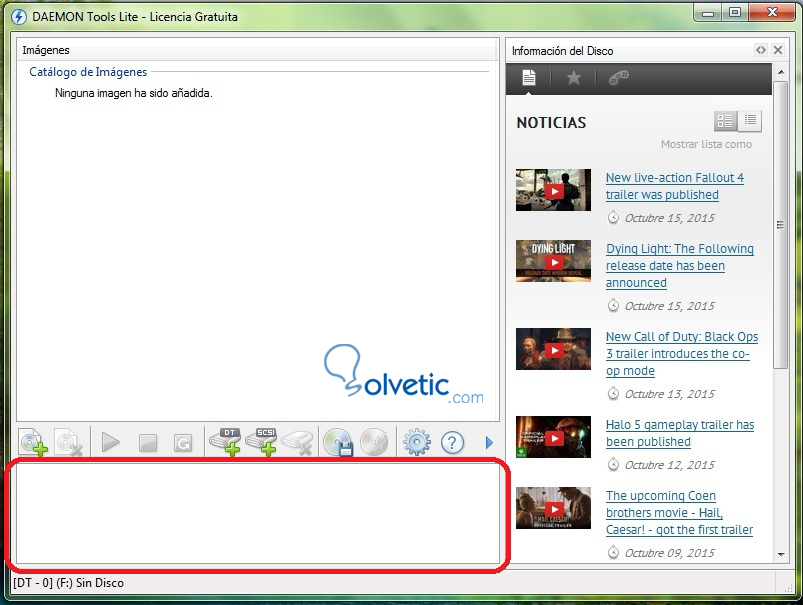Click the date "Octubre 09, 2015"
803x605 pixels.
669,553
